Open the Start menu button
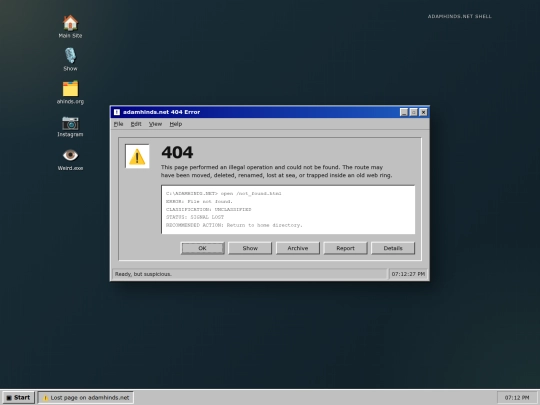 (x=19, y=397)
